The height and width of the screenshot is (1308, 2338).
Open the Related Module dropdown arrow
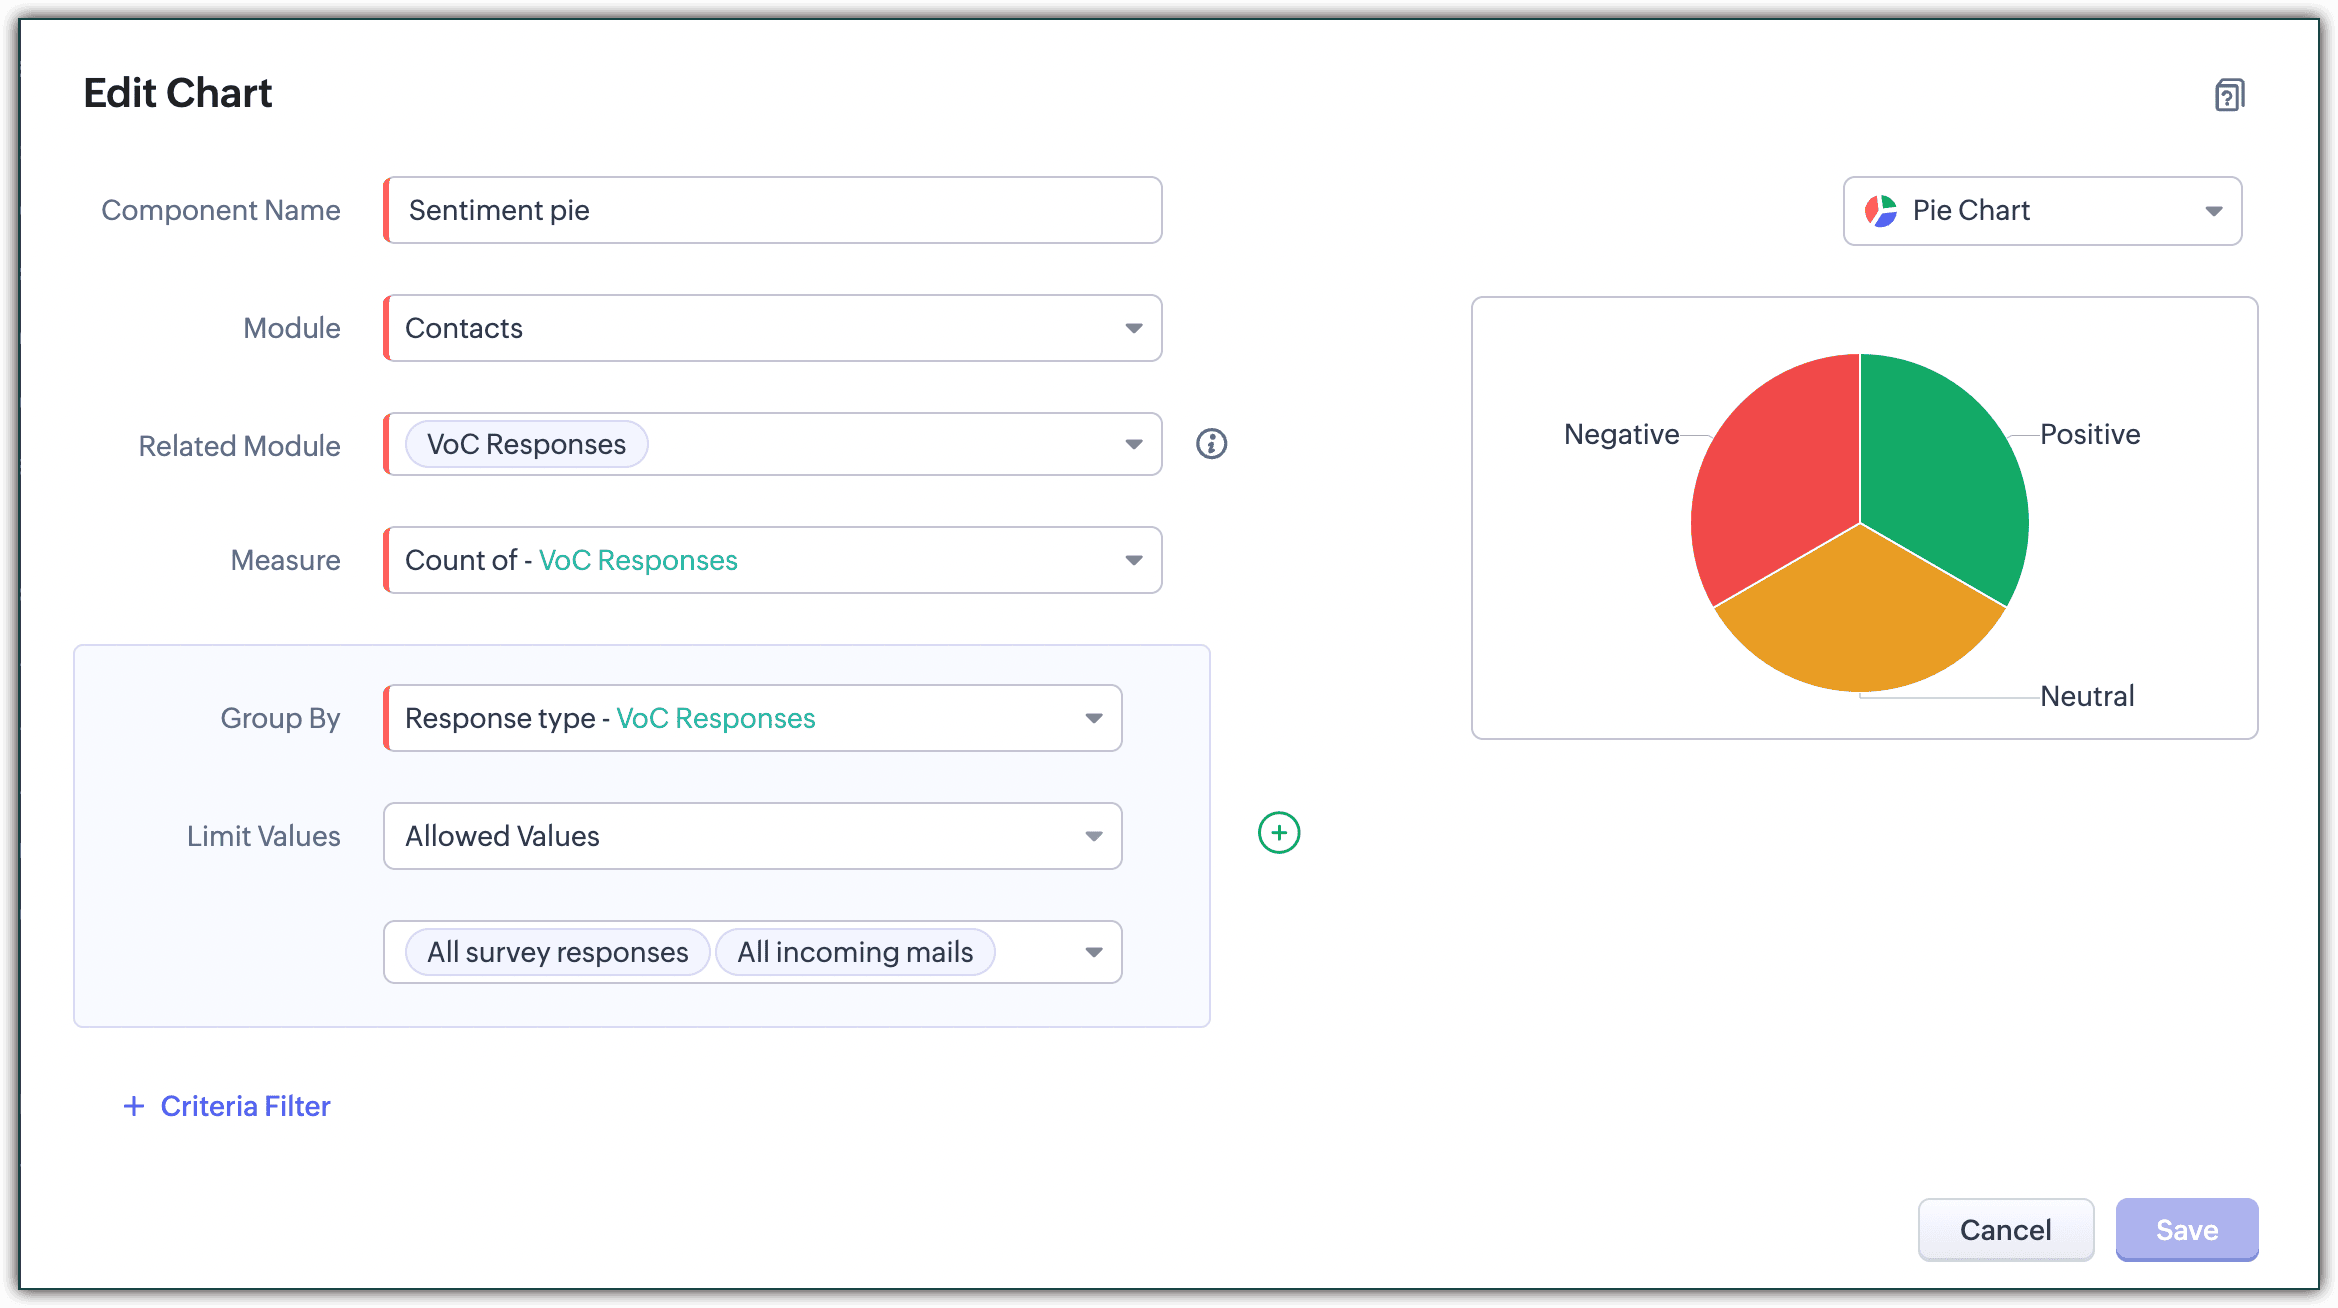click(x=1133, y=444)
